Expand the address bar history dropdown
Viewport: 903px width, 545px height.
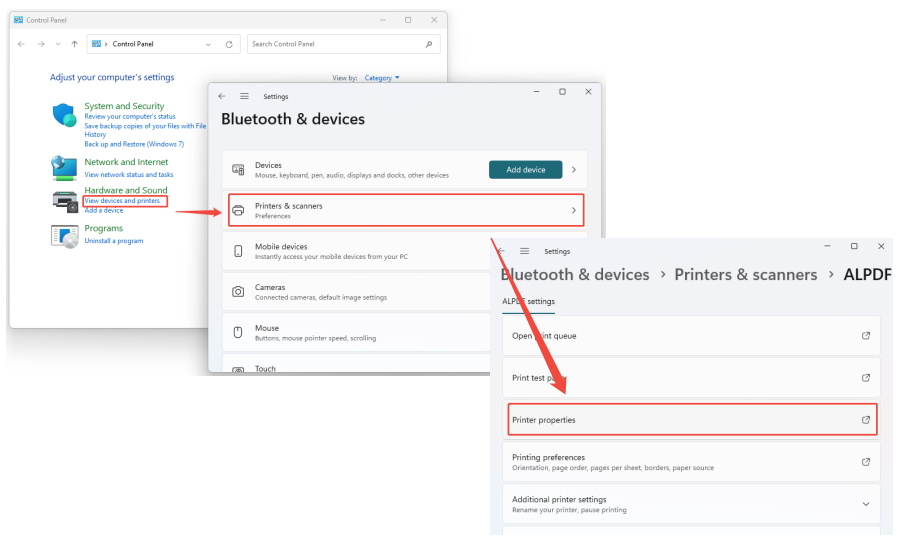click(208, 44)
